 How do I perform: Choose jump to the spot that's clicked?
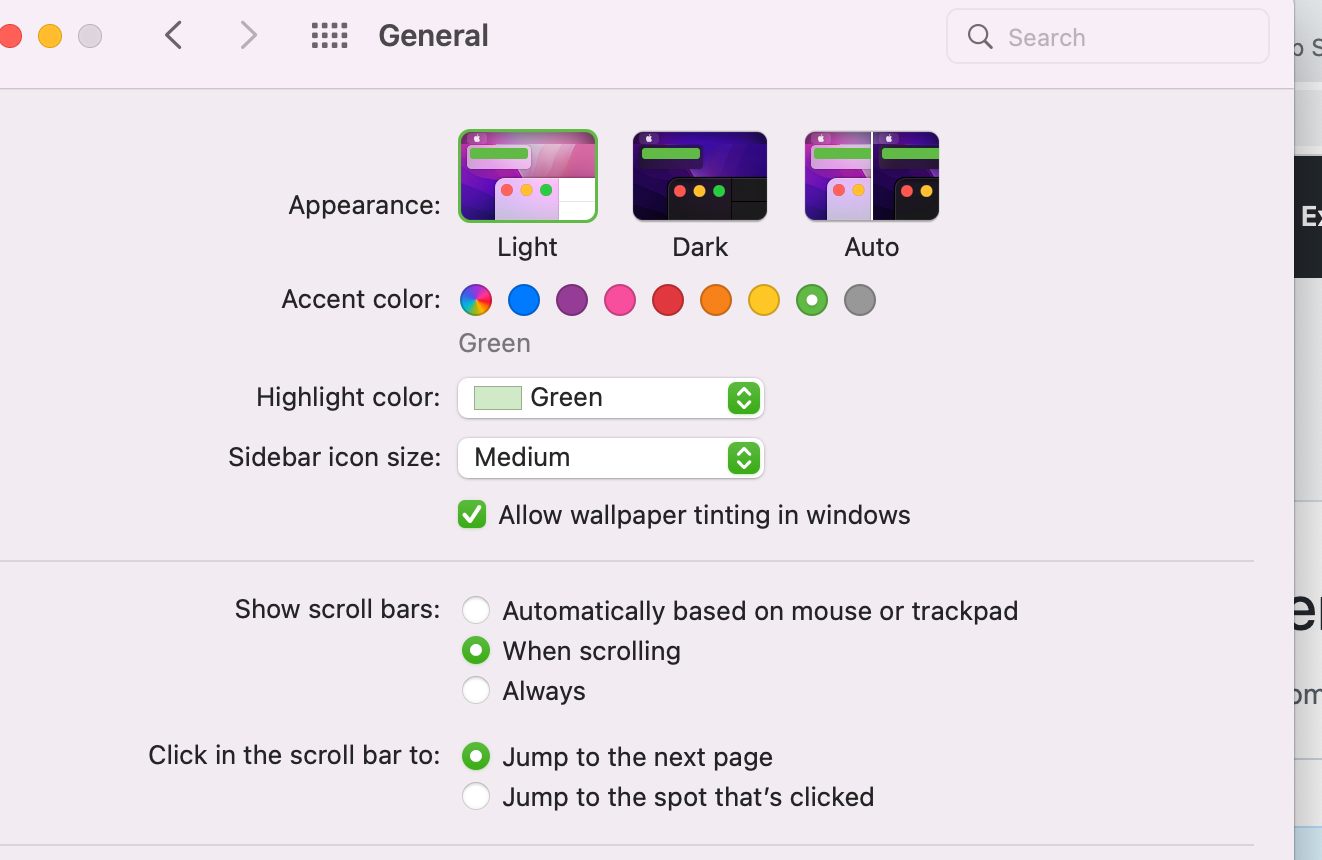click(x=476, y=796)
